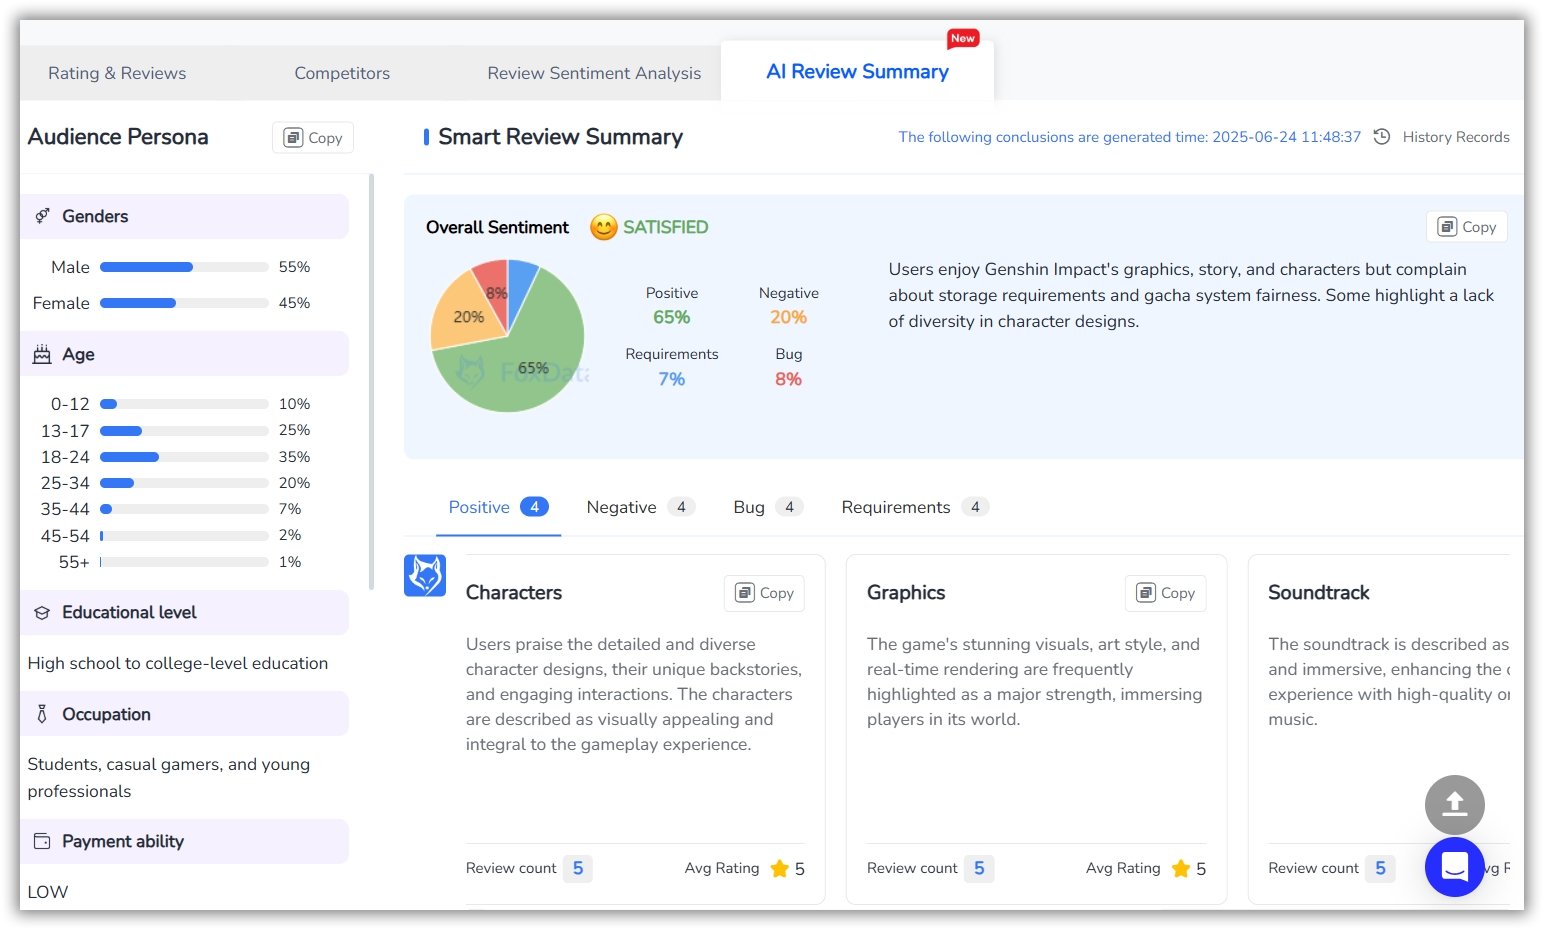The image size is (1544, 930).
Task: Click the copy icon in Overall Sentiment button
Action: pyautogui.click(x=1447, y=227)
